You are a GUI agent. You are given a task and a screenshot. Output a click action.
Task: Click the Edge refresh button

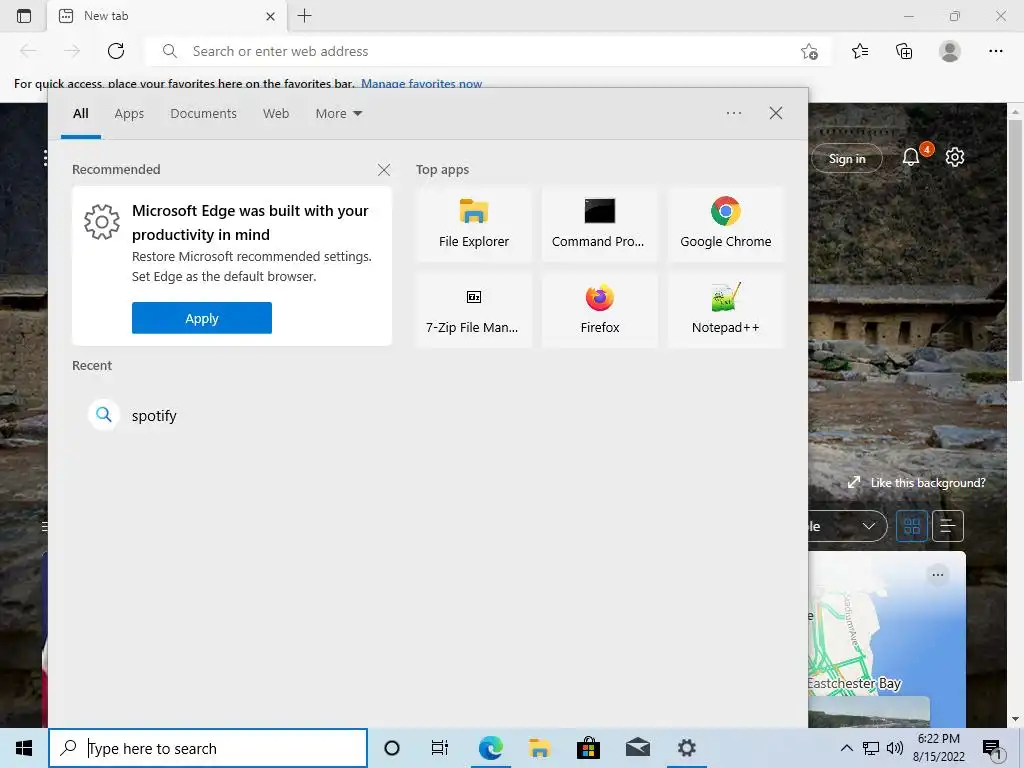[116, 51]
